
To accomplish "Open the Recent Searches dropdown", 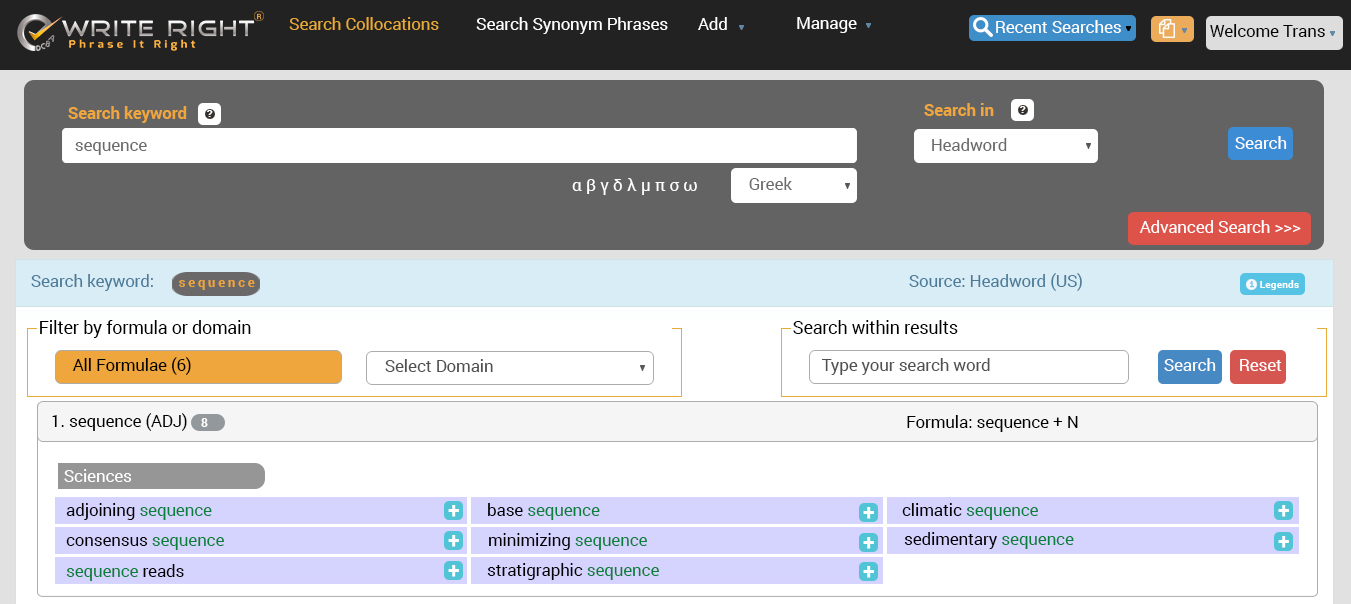I will 1051,28.
